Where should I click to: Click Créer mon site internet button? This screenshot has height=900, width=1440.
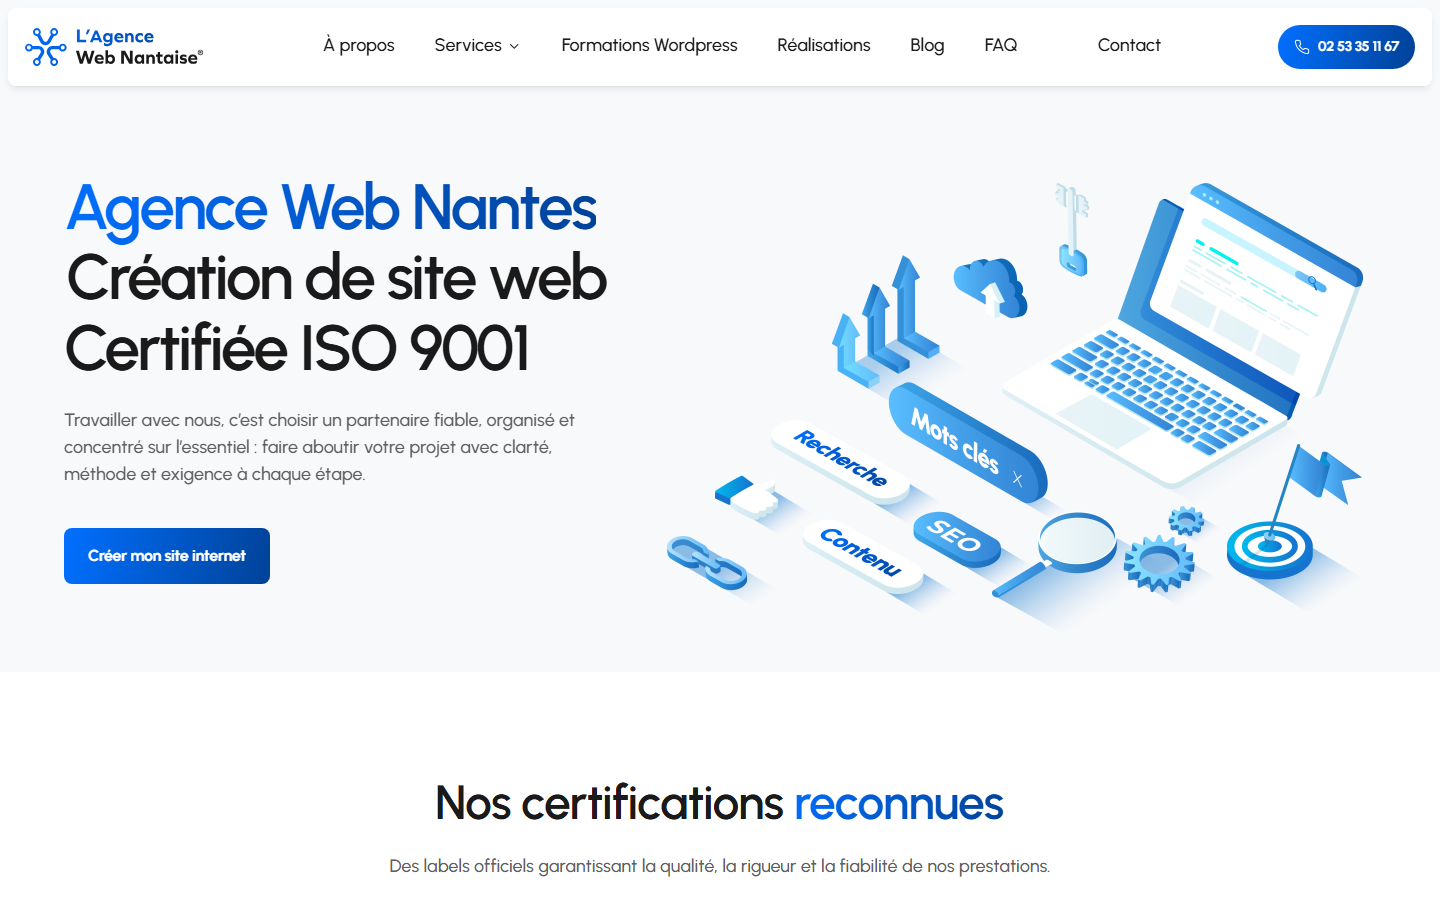(167, 556)
